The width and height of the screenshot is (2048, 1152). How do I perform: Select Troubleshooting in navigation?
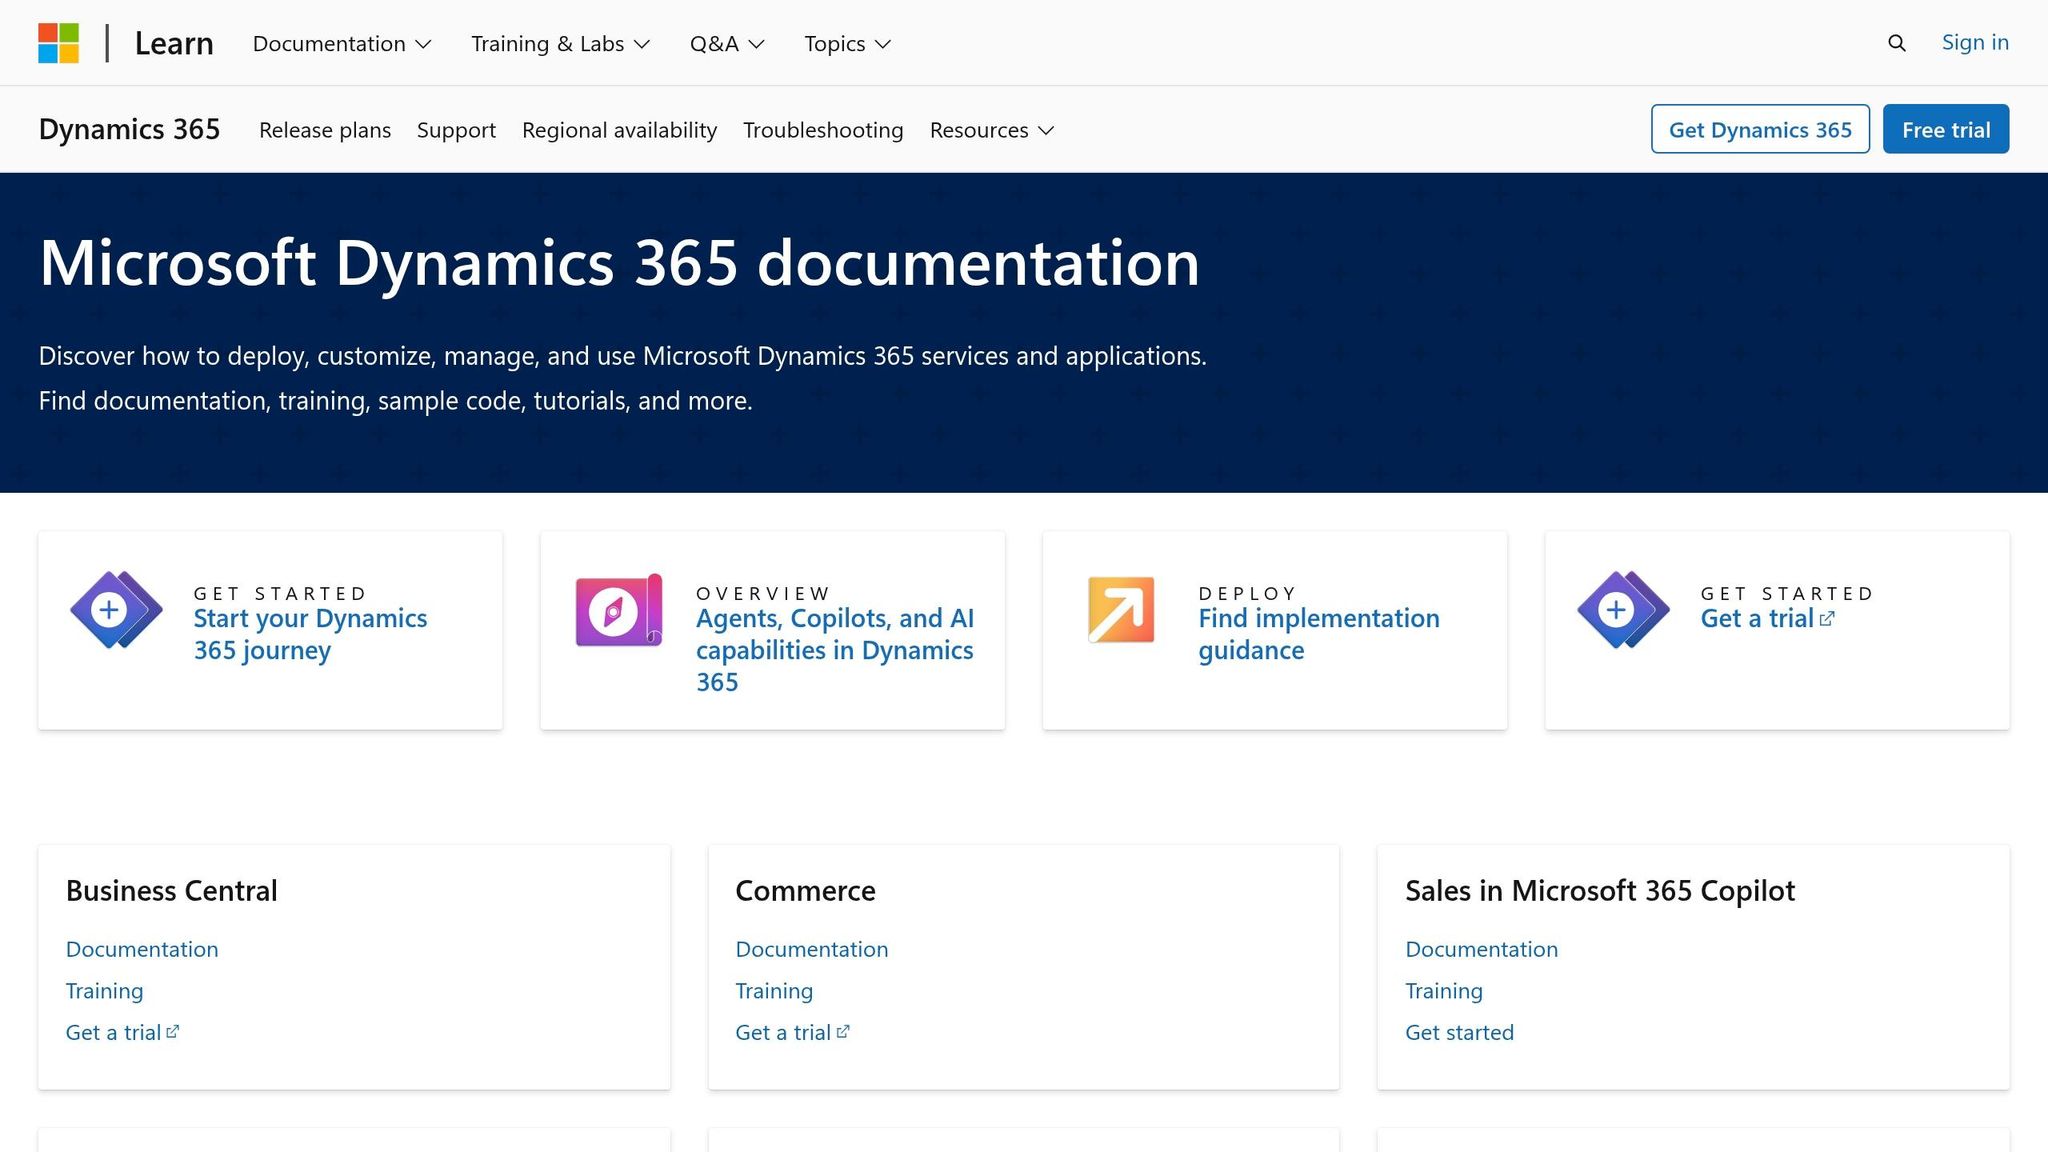[x=823, y=130]
